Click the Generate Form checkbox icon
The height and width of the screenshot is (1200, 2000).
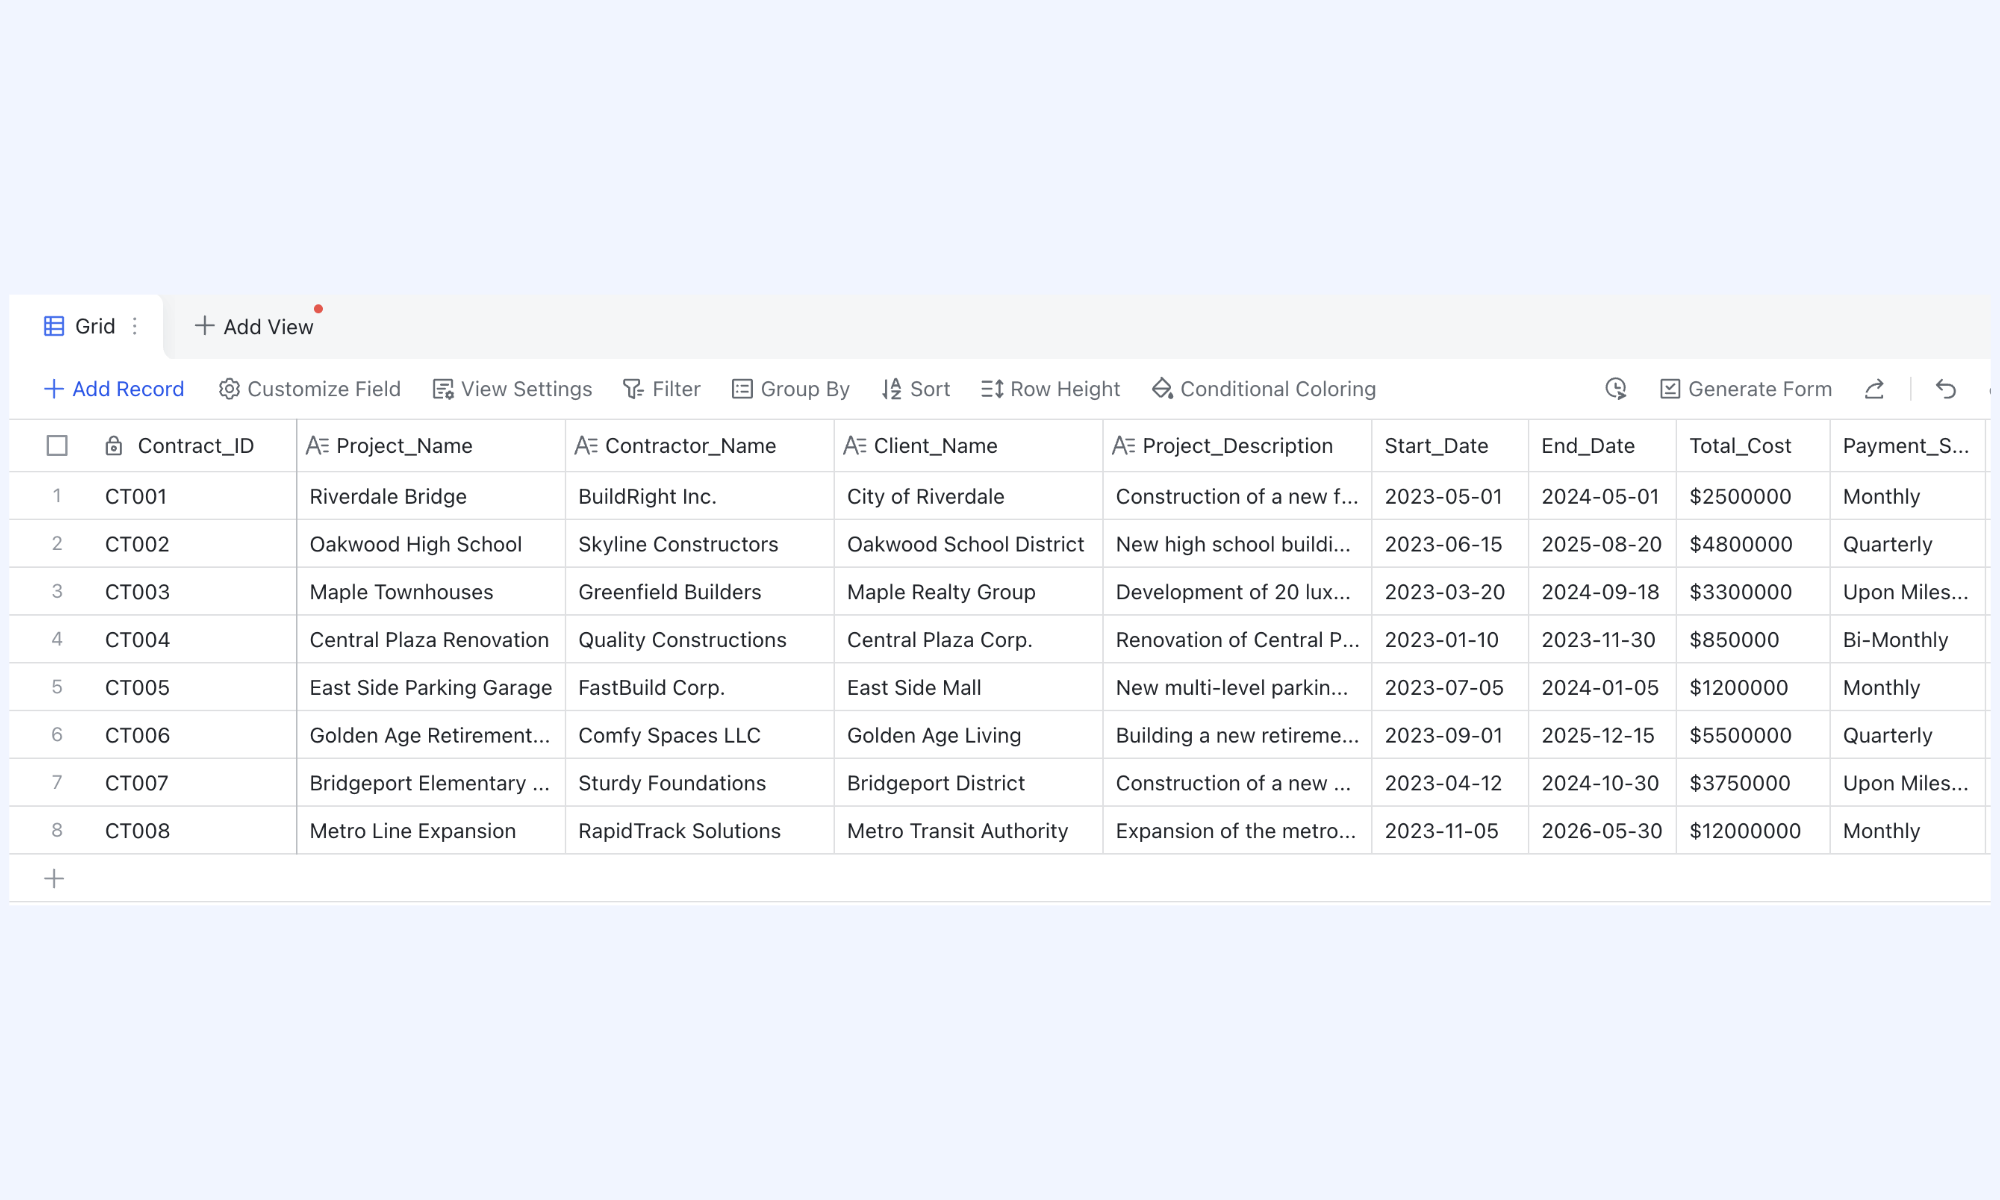tap(1670, 389)
